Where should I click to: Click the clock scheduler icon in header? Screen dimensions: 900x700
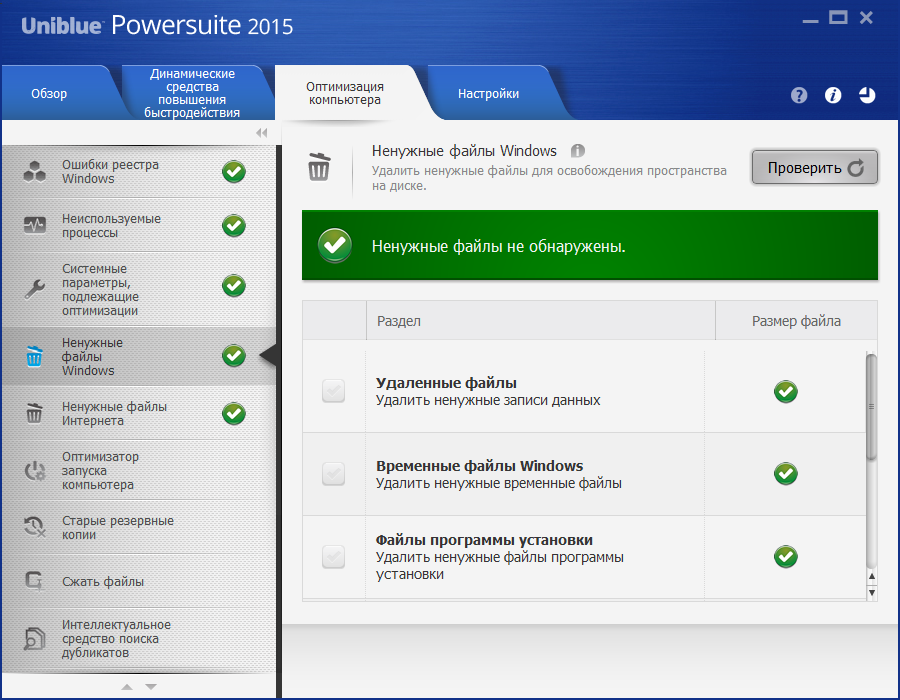pyautogui.click(x=866, y=95)
